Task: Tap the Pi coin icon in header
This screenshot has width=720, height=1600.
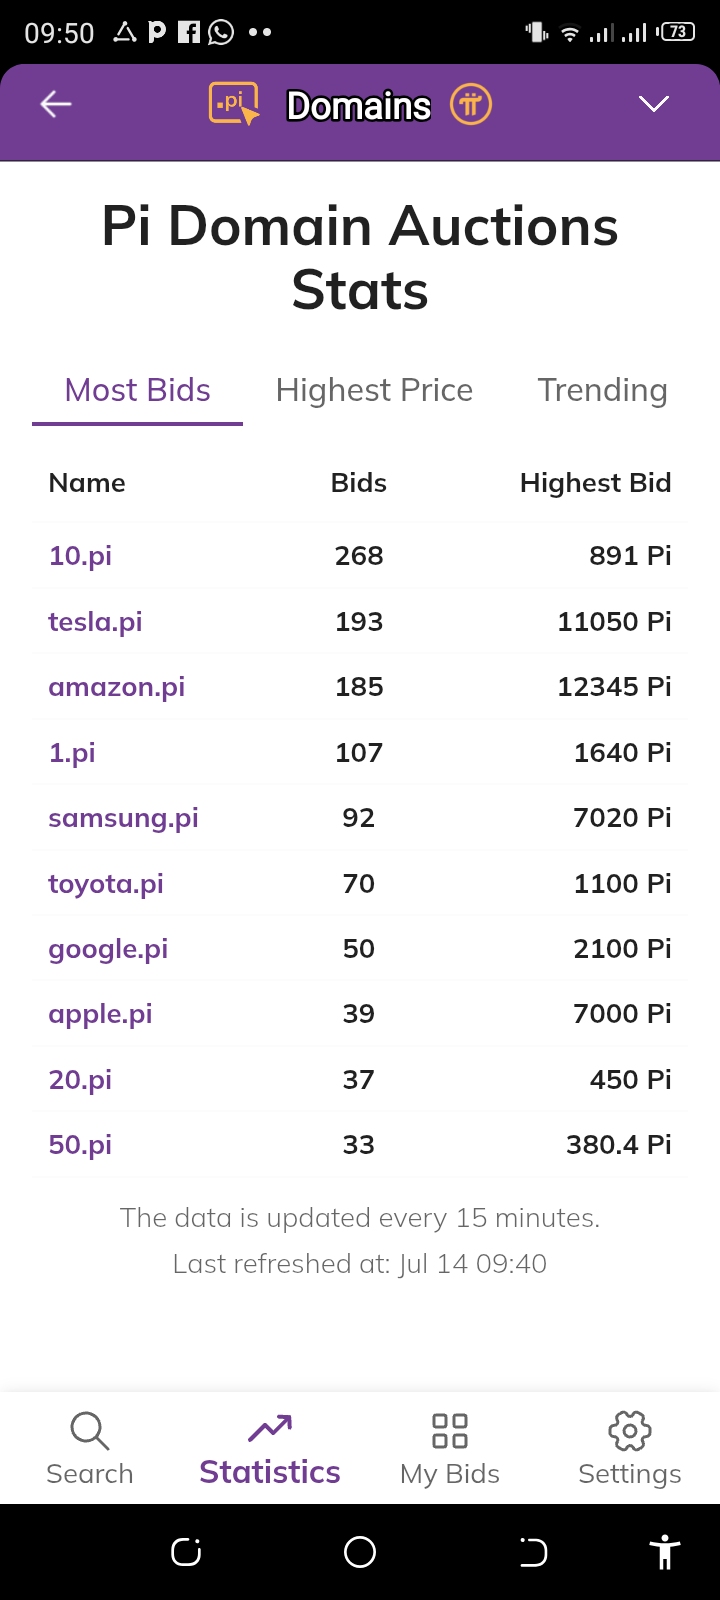Action: pos(471,104)
